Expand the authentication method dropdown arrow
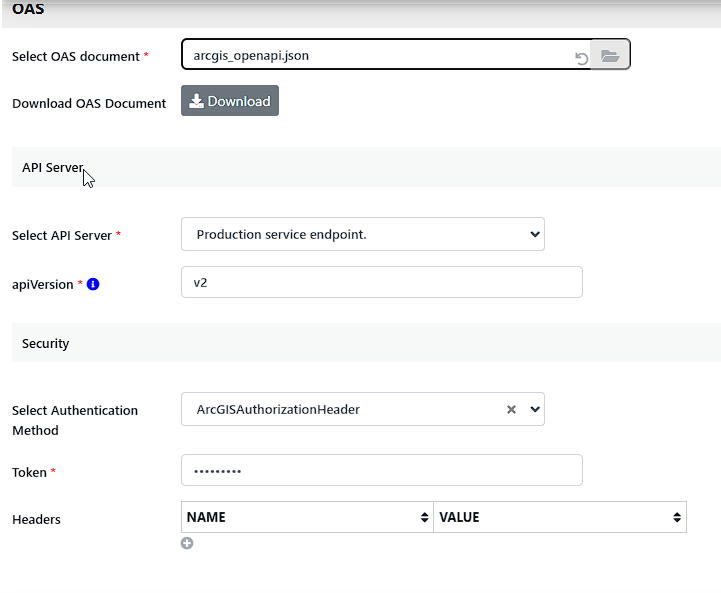 coord(534,409)
